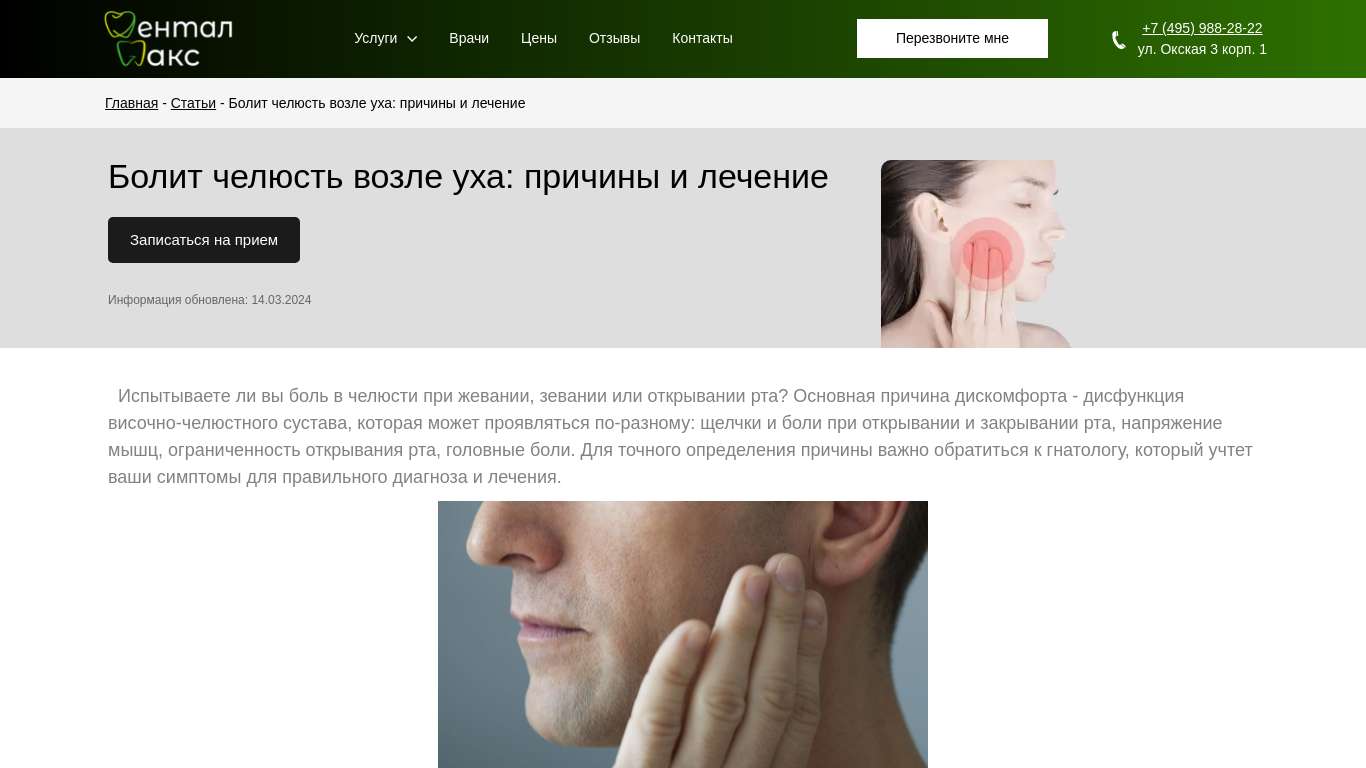The height and width of the screenshot is (768, 1366).
Task: Click the phone handset icon
Action: pos(1118,40)
